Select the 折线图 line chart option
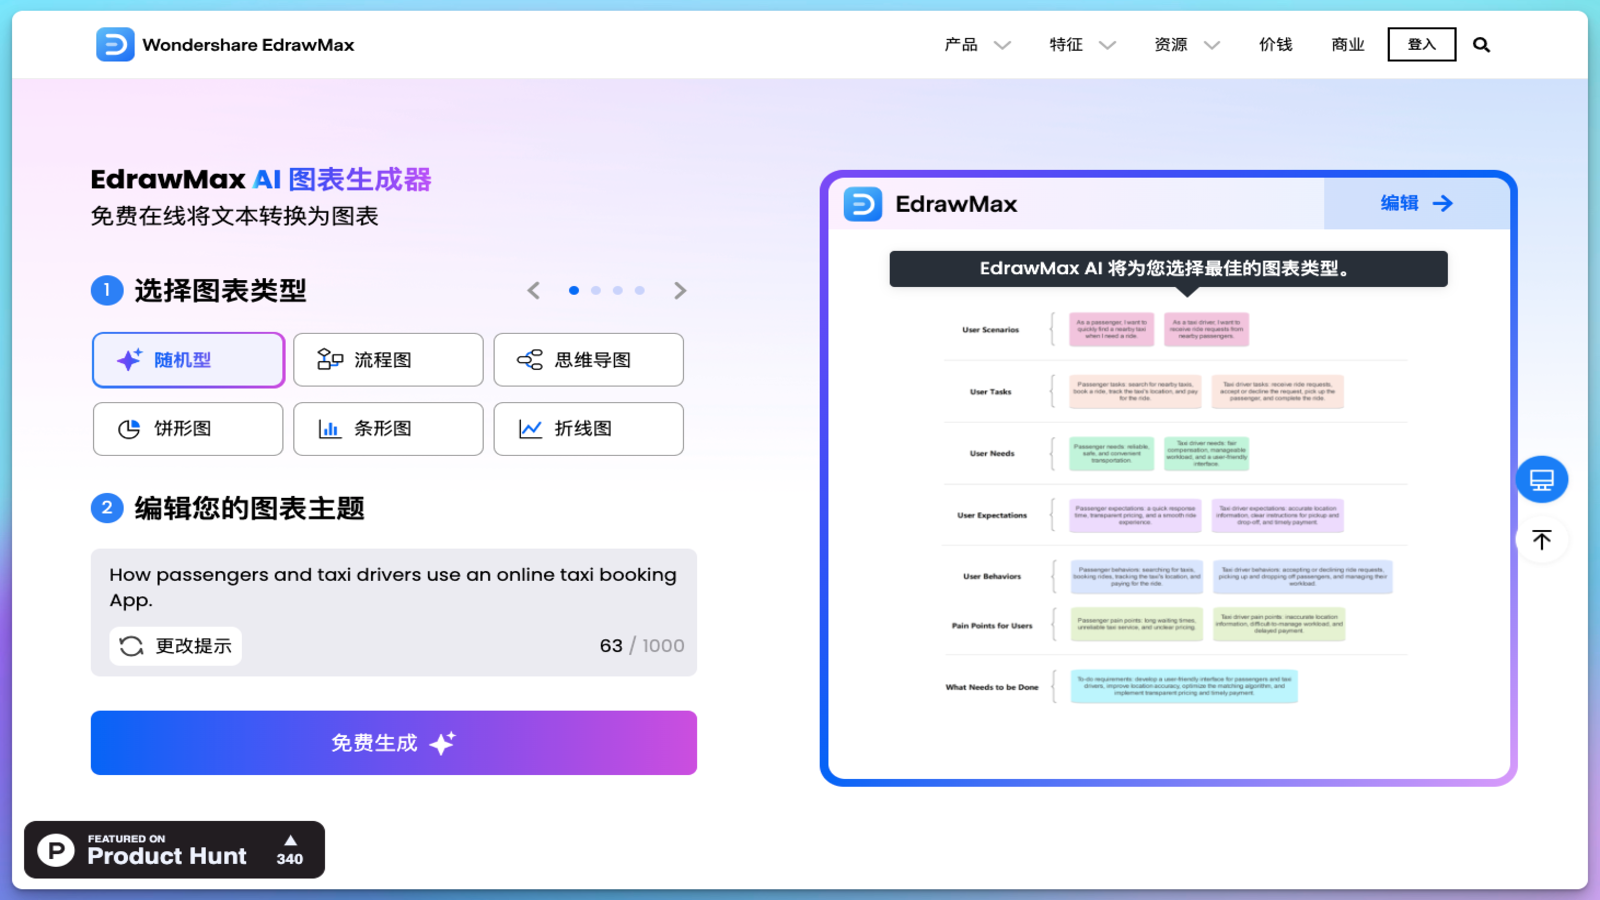Screen dimensions: 1600x900 pyautogui.click(x=589, y=429)
